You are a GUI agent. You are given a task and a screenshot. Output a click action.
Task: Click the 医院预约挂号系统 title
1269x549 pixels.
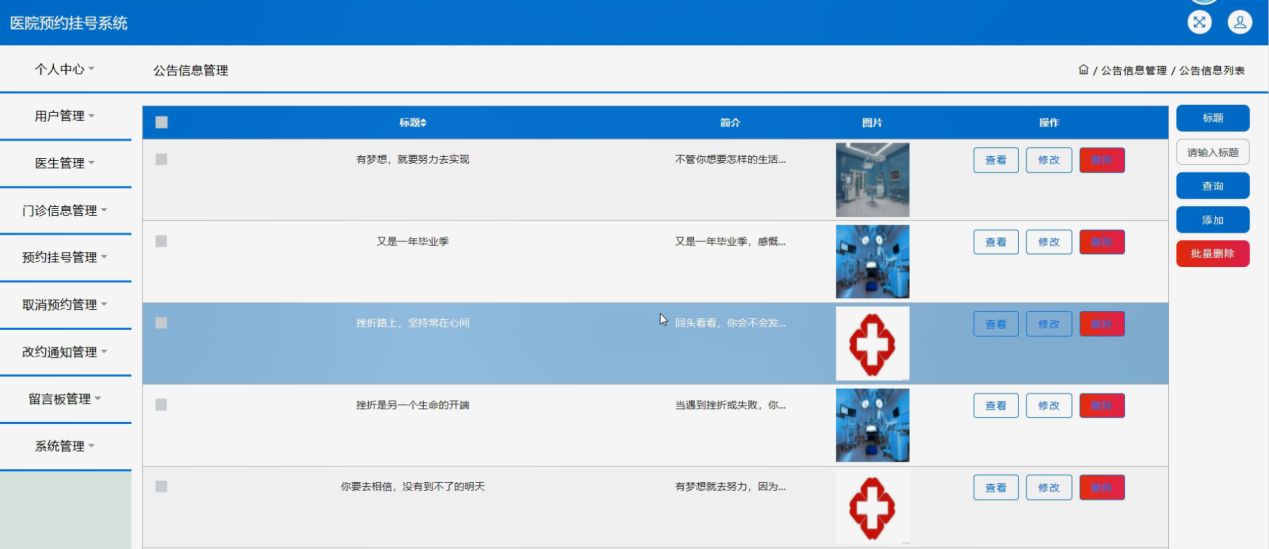(69, 23)
